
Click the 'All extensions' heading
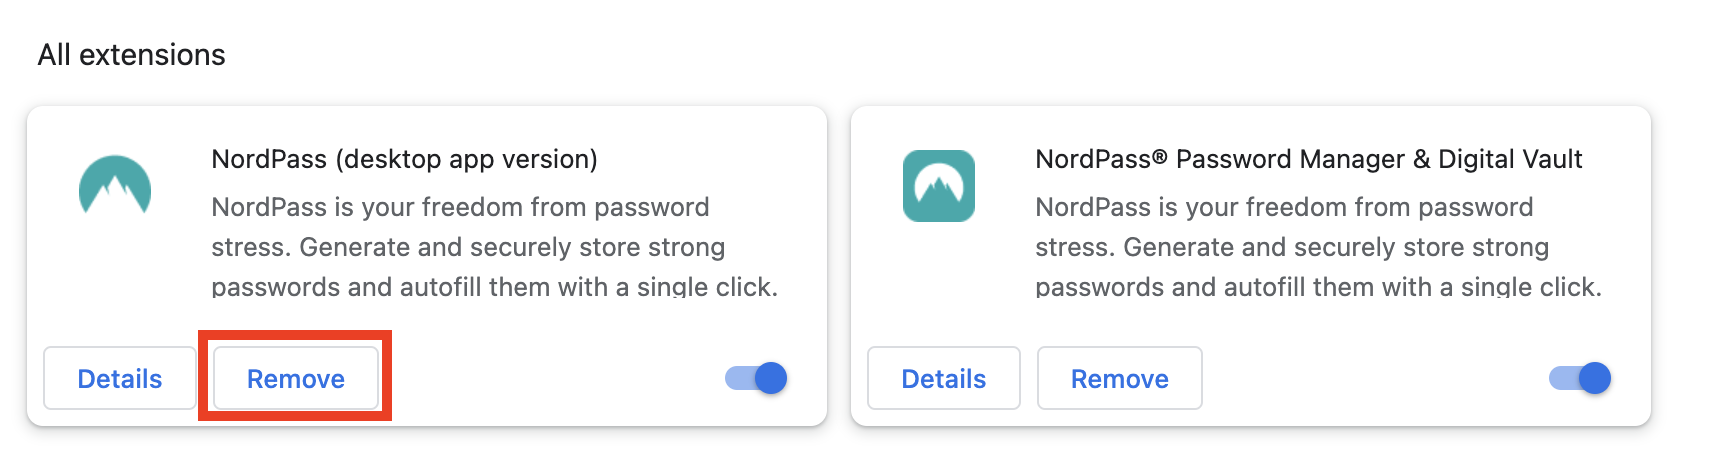[x=132, y=55]
